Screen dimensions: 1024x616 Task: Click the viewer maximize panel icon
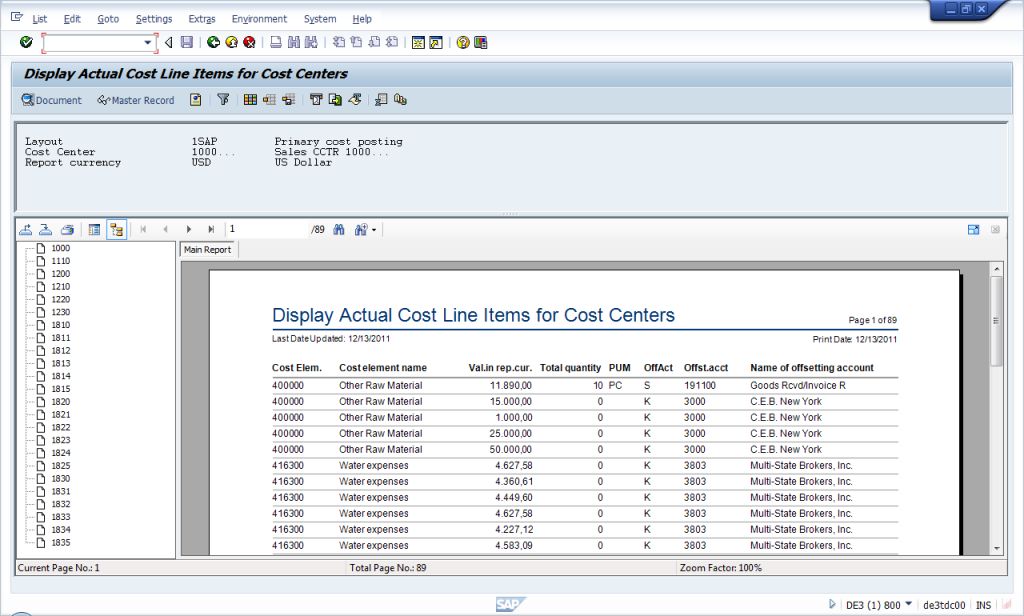click(x=974, y=229)
